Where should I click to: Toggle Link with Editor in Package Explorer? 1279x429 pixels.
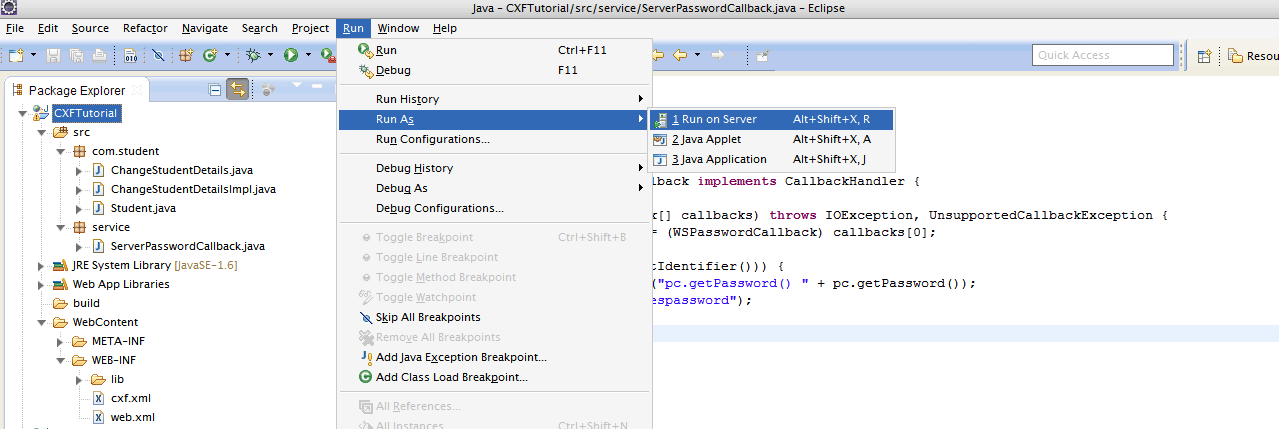[237, 90]
